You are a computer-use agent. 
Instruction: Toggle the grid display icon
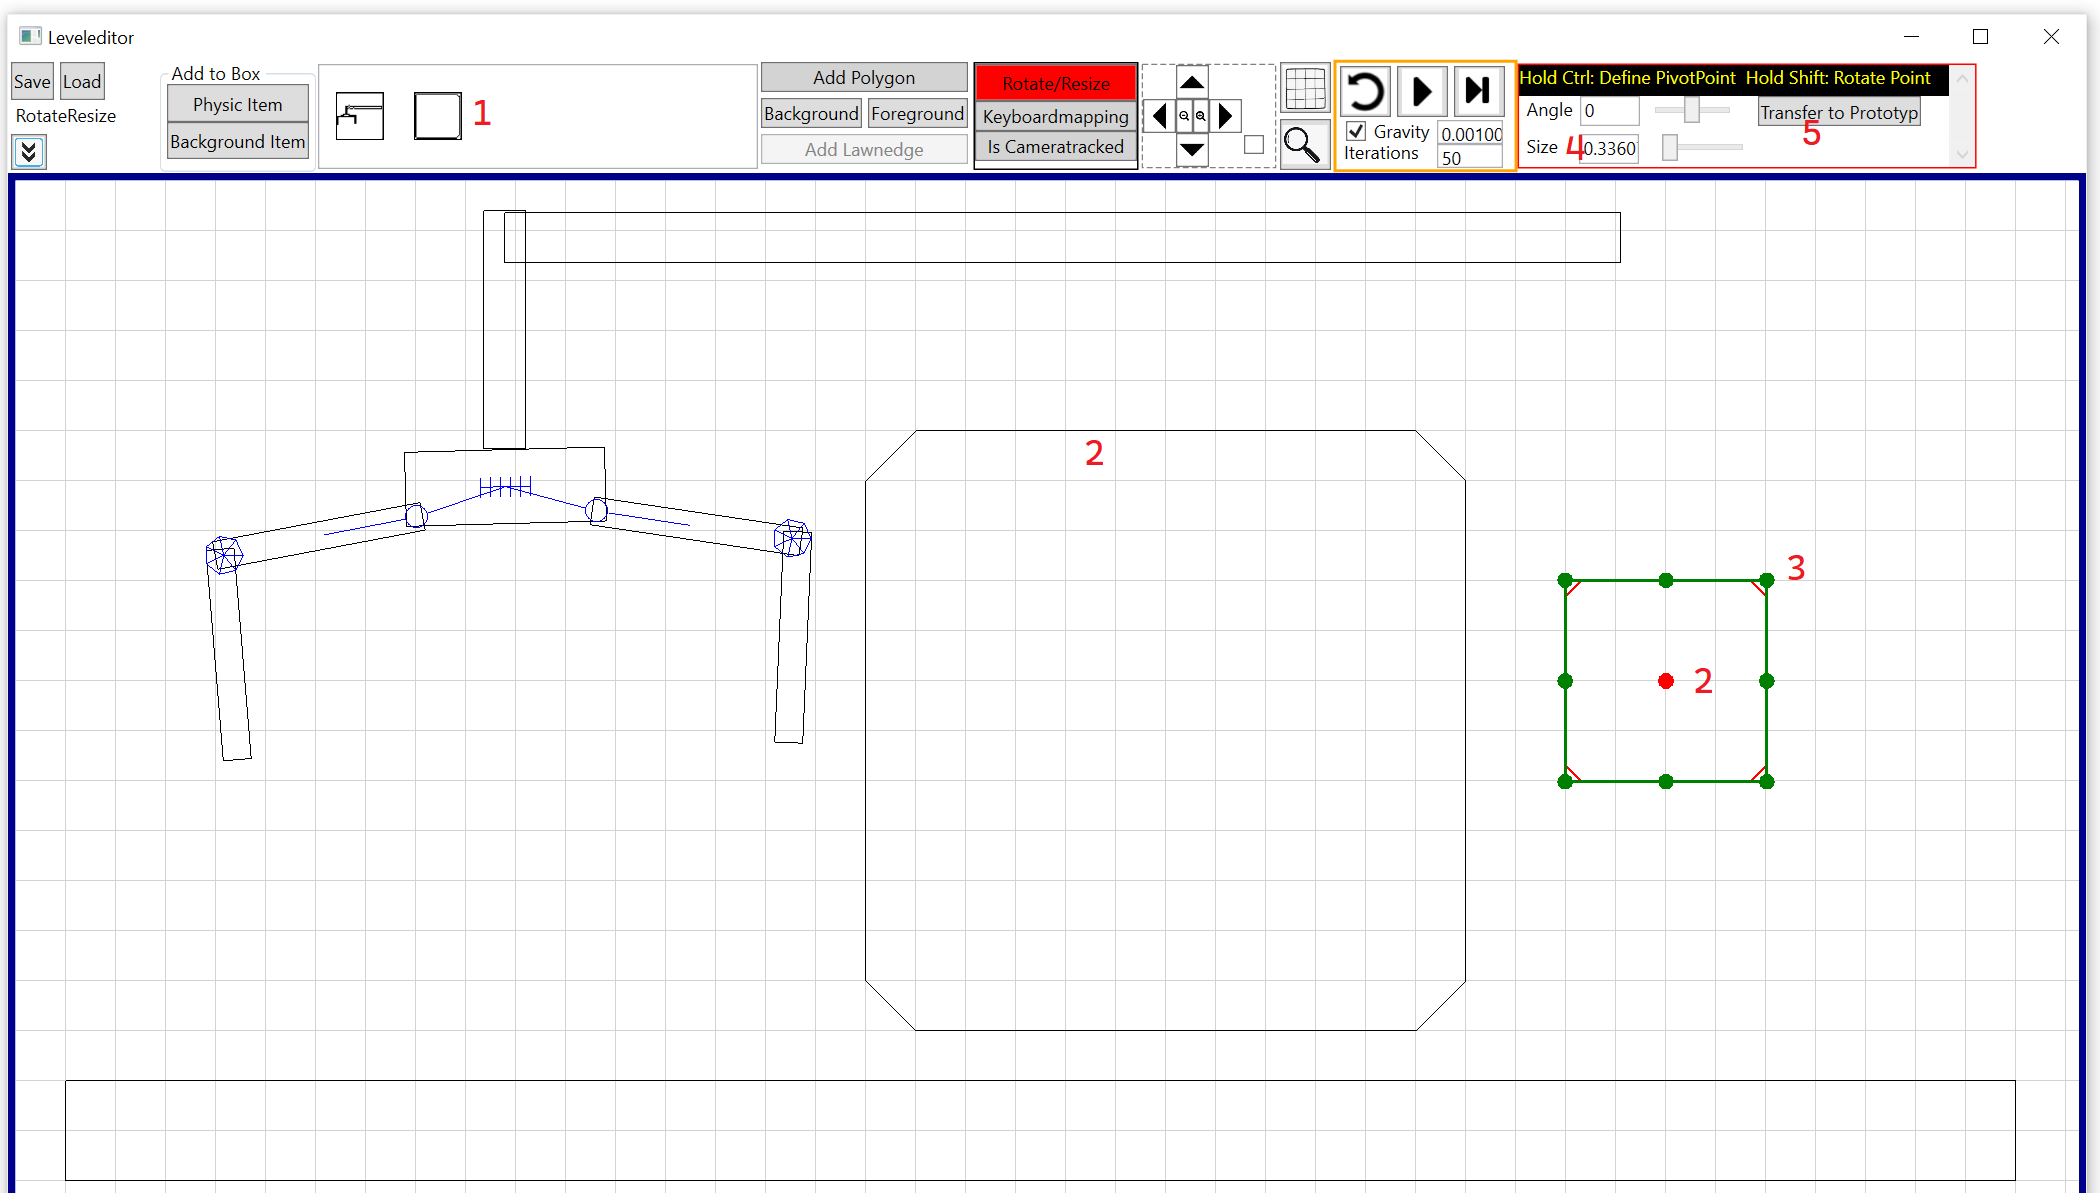[1305, 89]
